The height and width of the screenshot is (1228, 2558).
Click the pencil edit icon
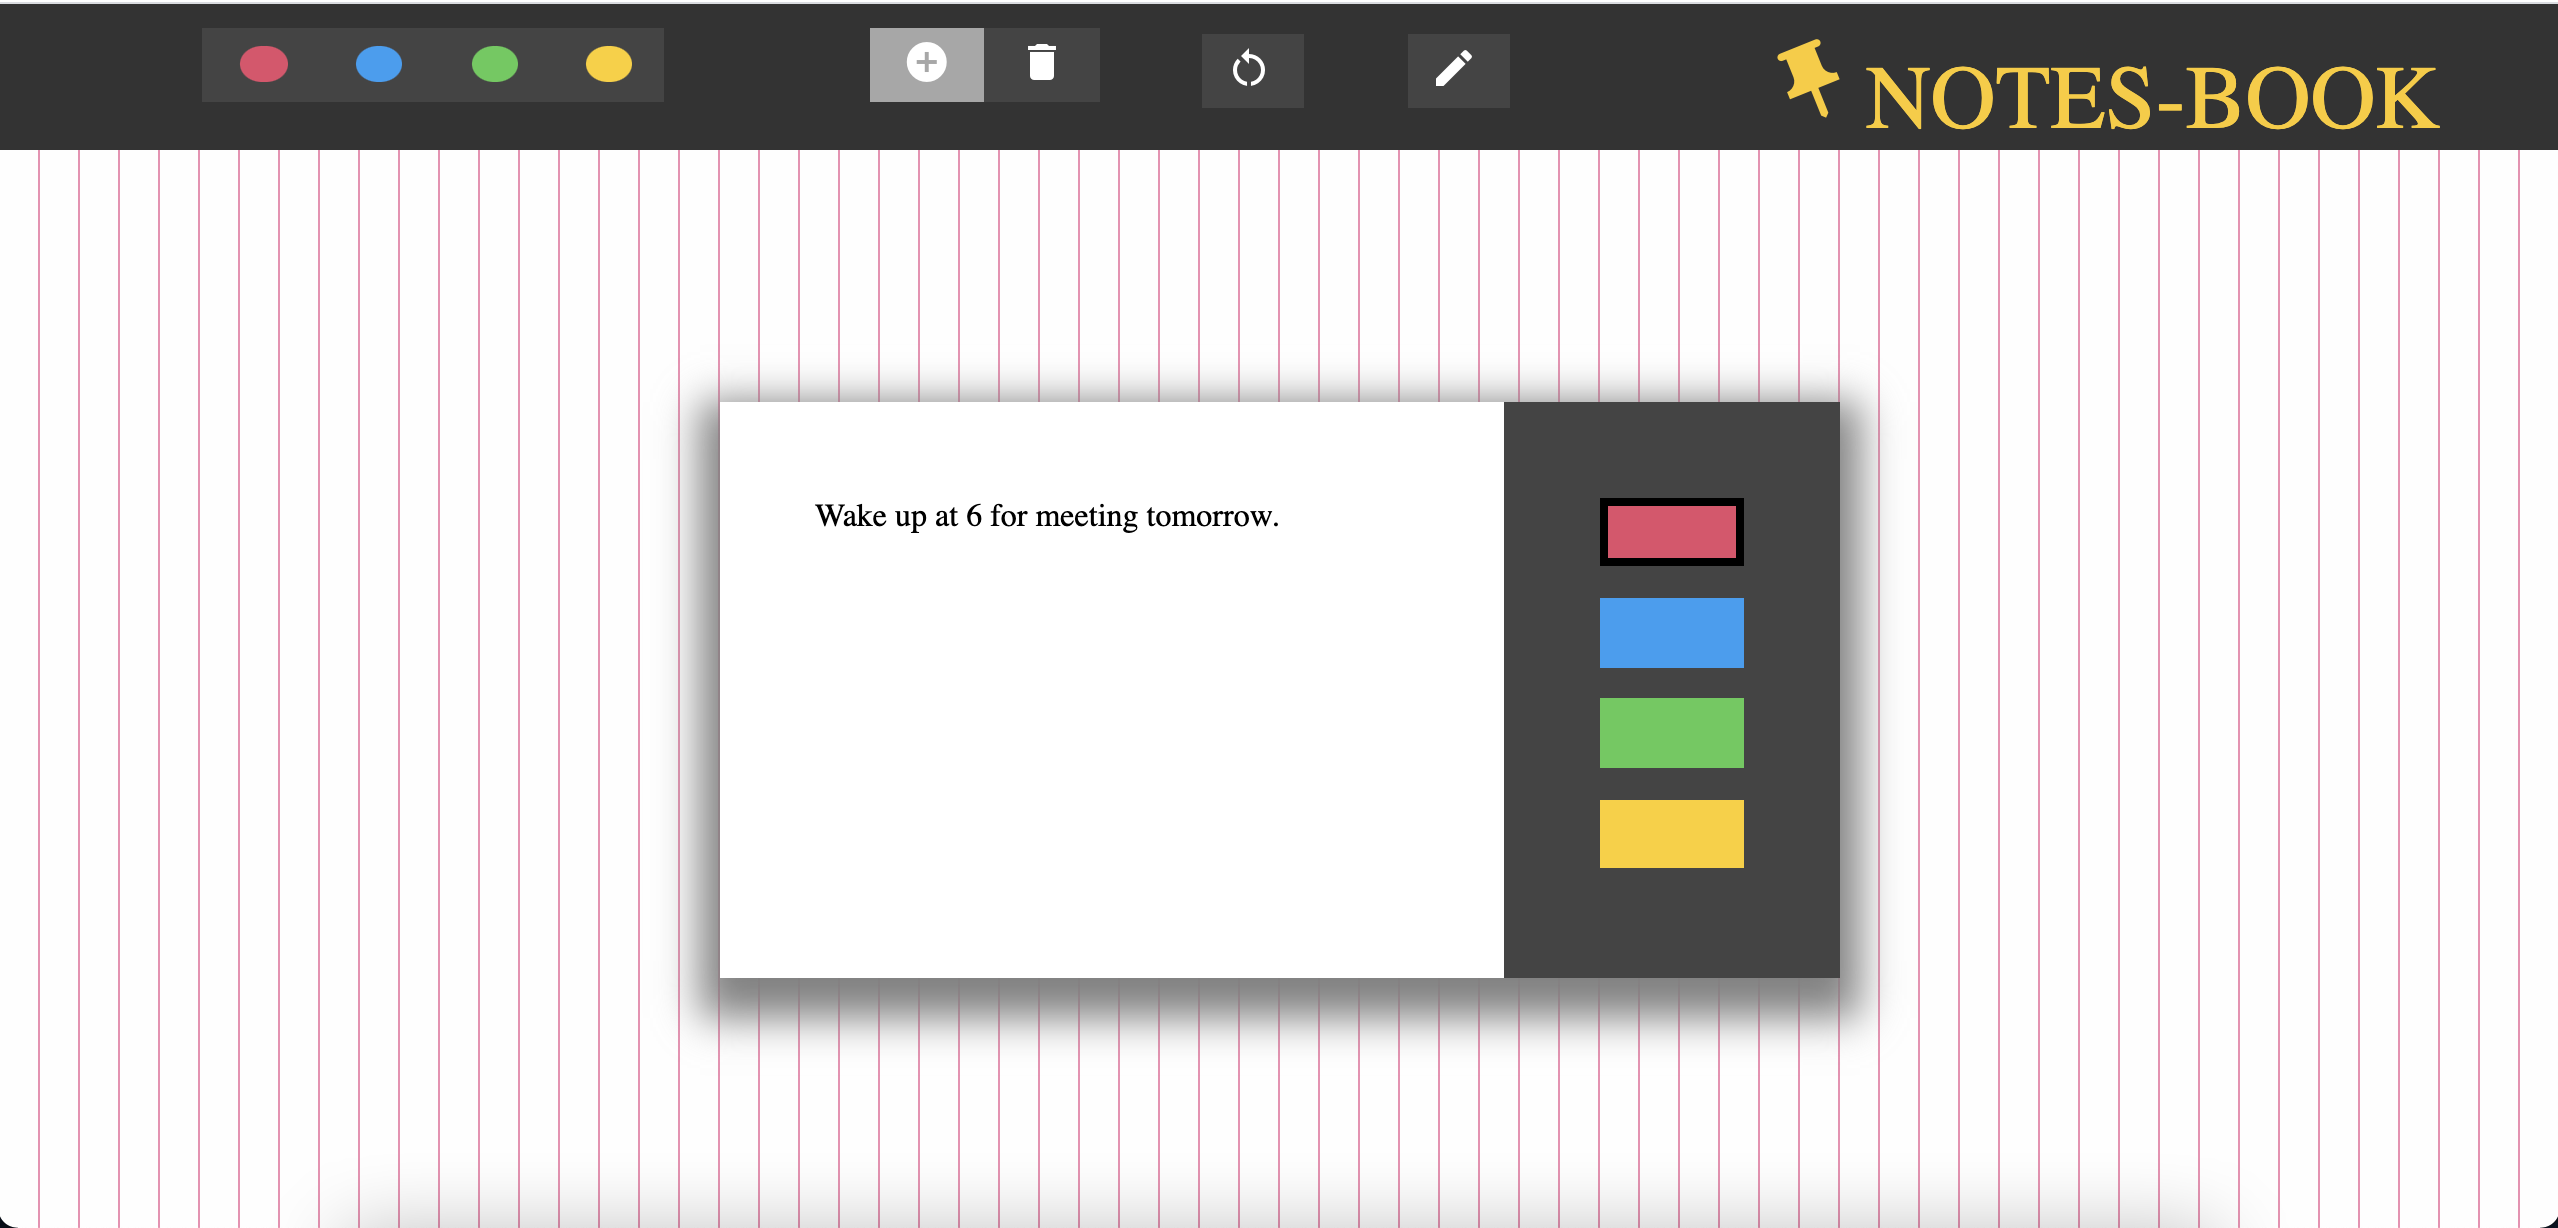pos(1455,69)
